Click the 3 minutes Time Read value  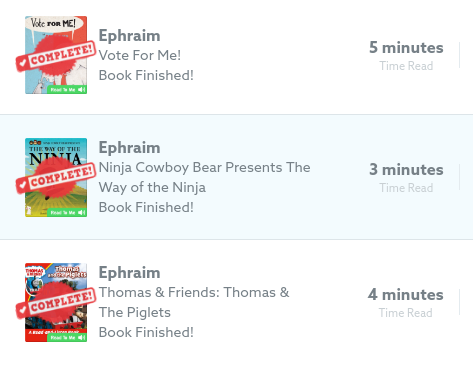[x=406, y=170]
